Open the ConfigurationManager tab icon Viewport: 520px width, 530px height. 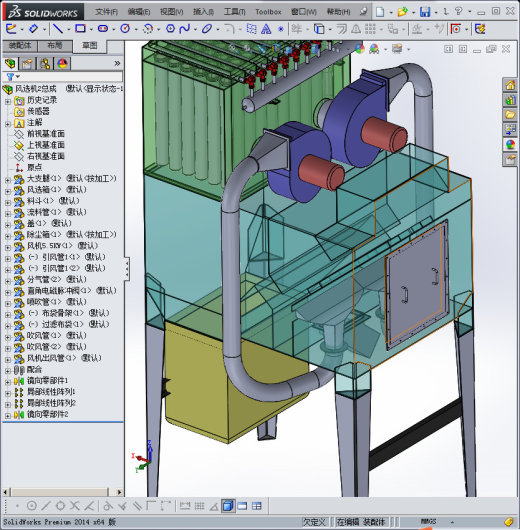pyautogui.click(x=45, y=63)
